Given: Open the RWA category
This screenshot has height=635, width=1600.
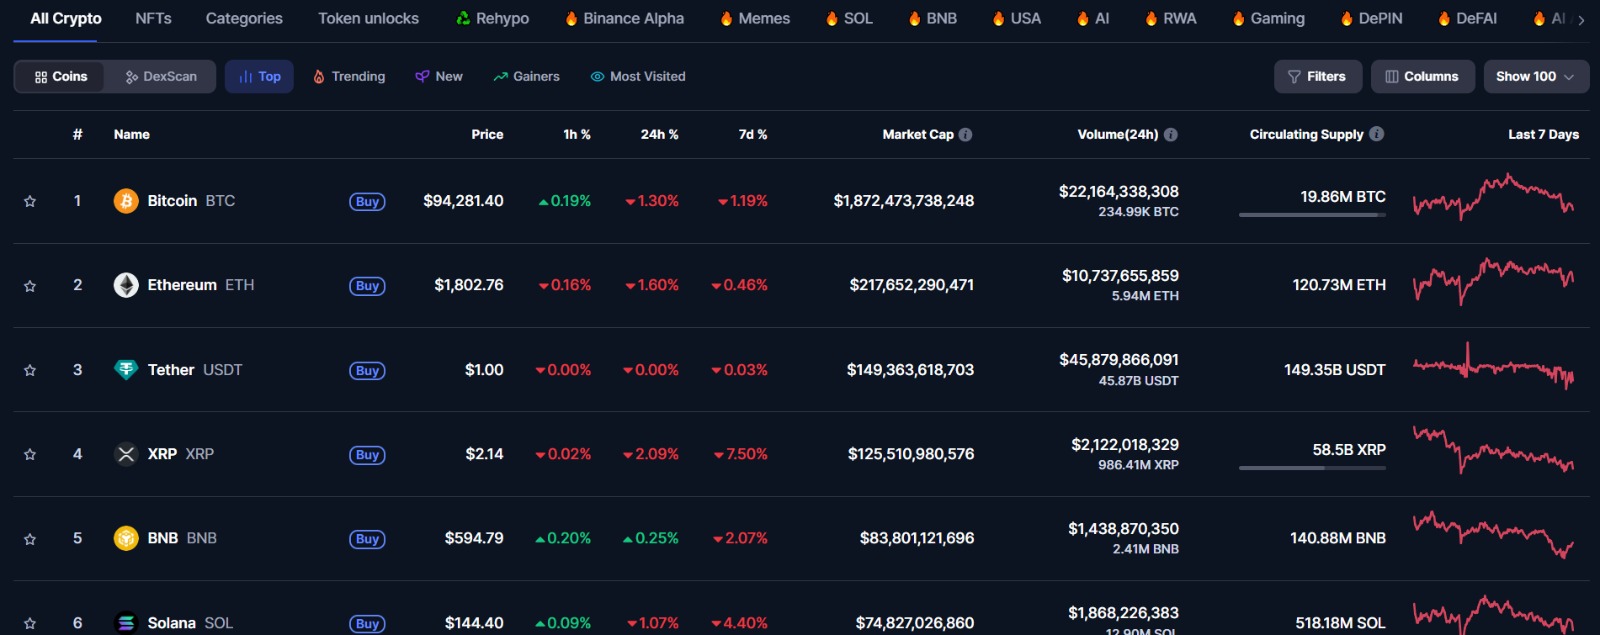Looking at the screenshot, I should tap(1170, 18).
